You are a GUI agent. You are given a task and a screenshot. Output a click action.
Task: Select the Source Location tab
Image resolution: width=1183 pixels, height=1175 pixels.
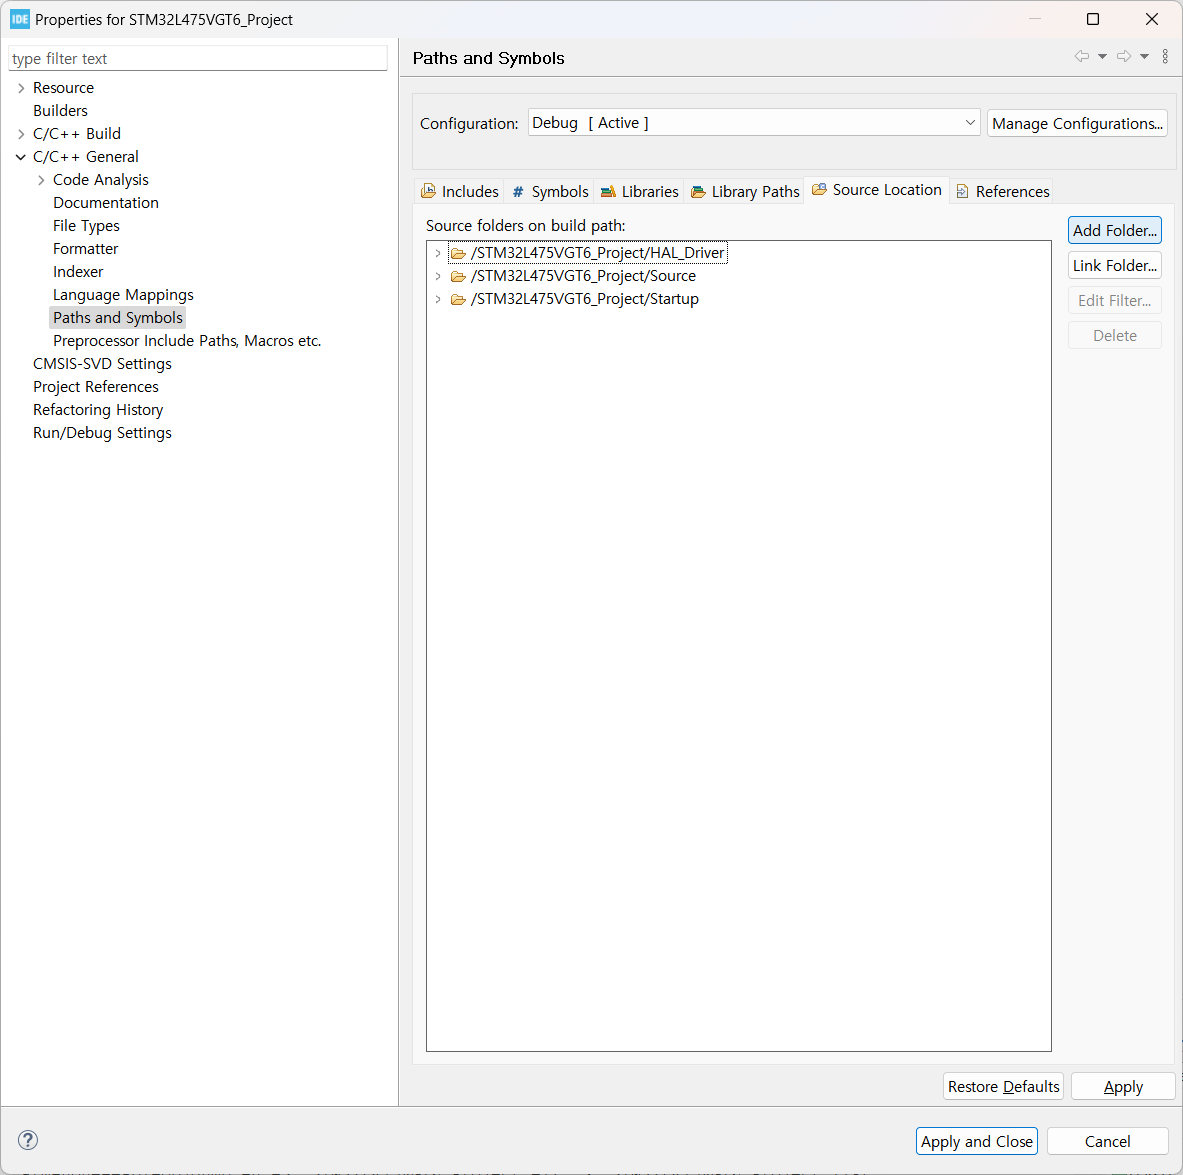tap(877, 190)
